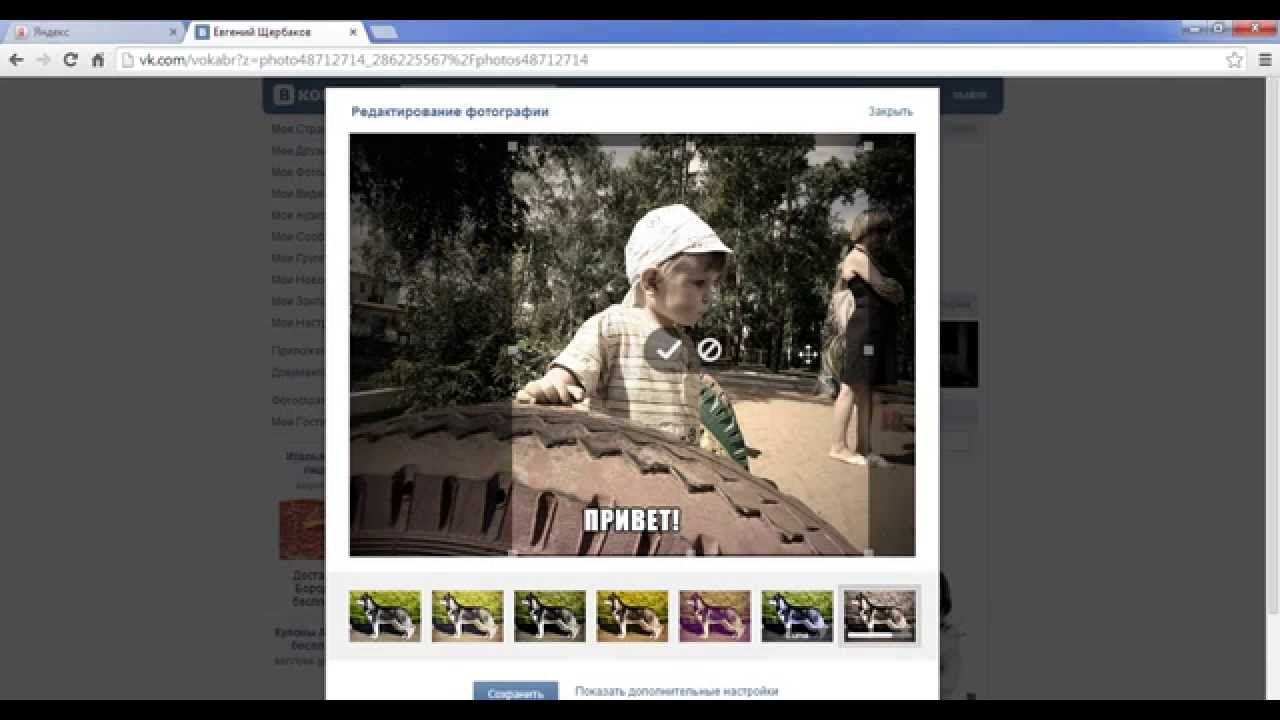Confirm the crop with the checkmark icon

pyautogui.click(x=668, y=349)
